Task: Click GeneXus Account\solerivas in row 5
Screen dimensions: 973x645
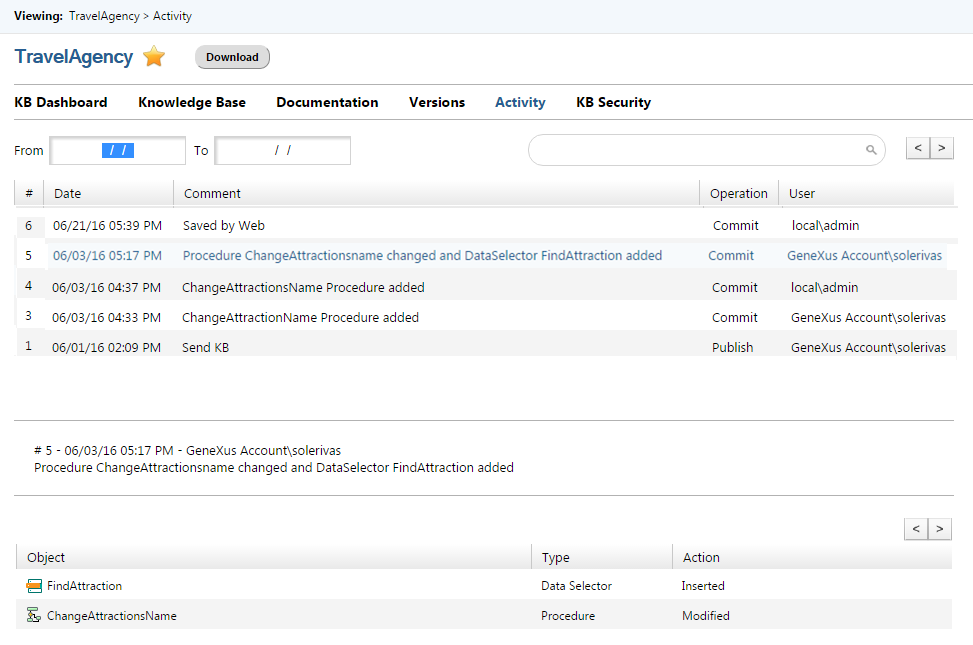Action: pos(864,255)
